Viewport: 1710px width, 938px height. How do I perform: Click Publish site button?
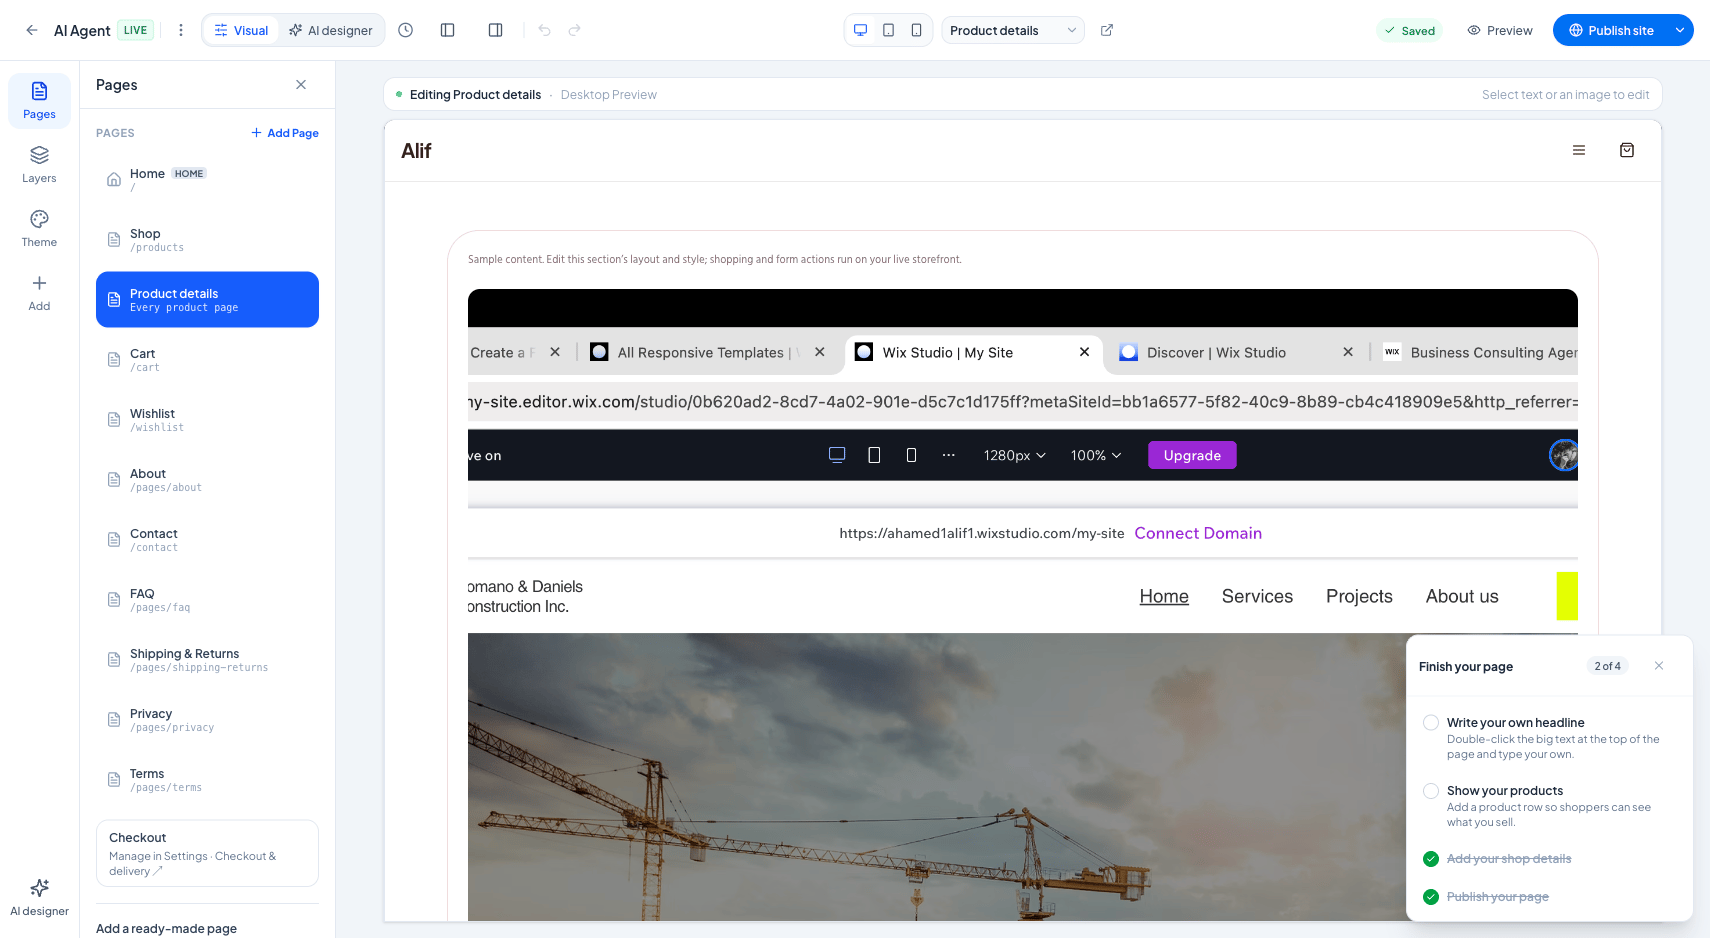[x=1610, y=30]
